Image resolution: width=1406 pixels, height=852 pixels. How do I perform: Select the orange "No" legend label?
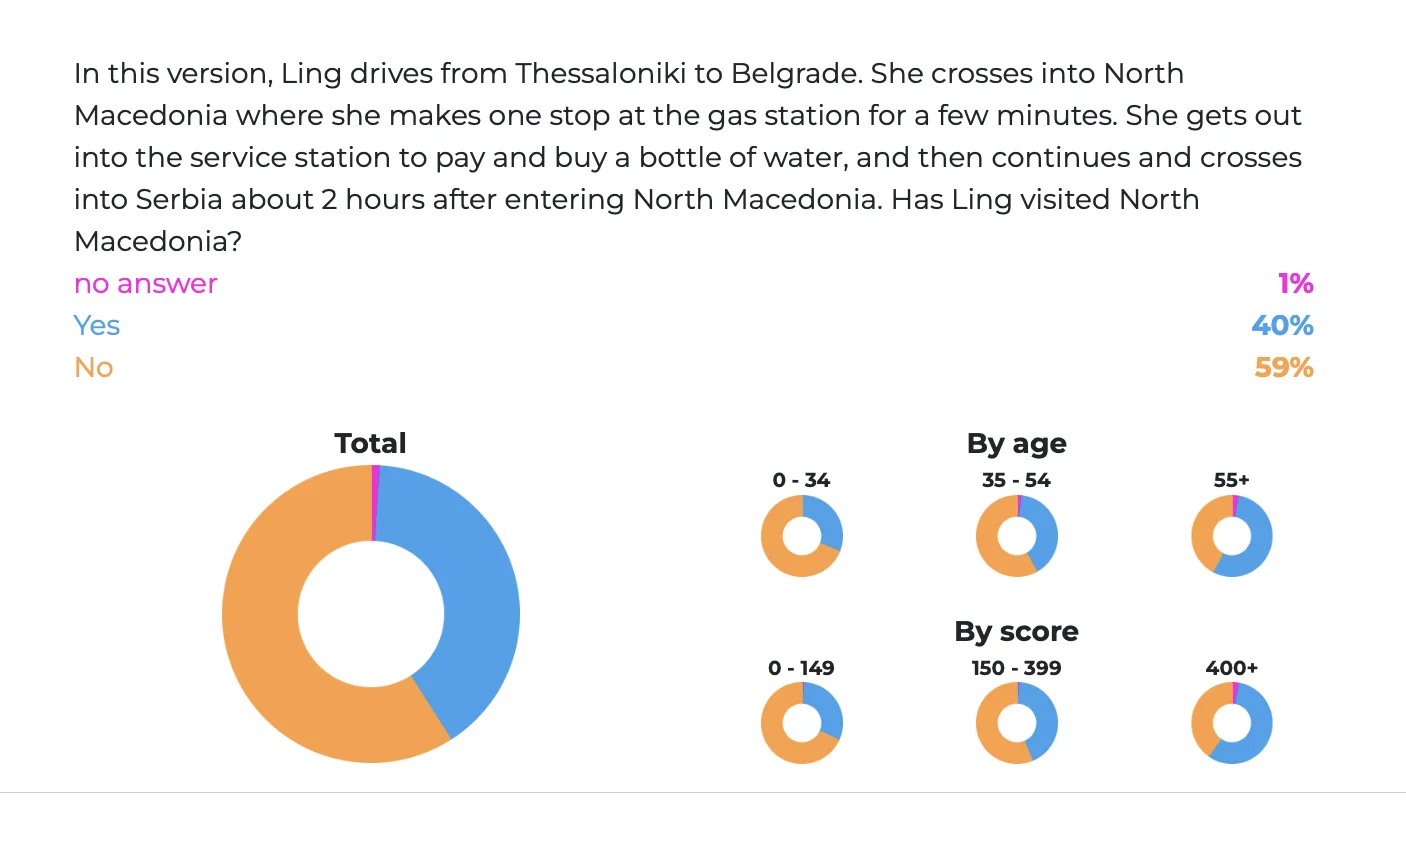94,368
